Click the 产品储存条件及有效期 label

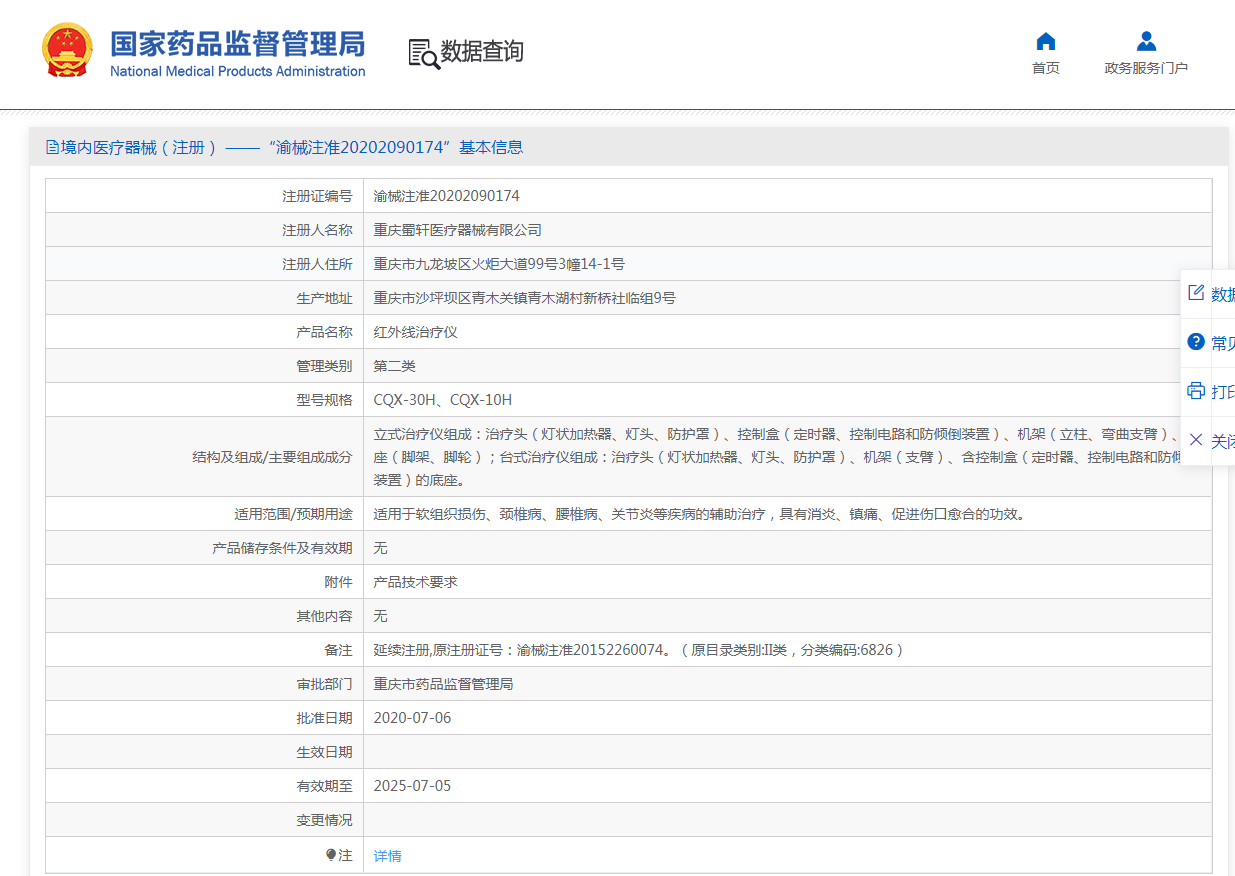282,548
